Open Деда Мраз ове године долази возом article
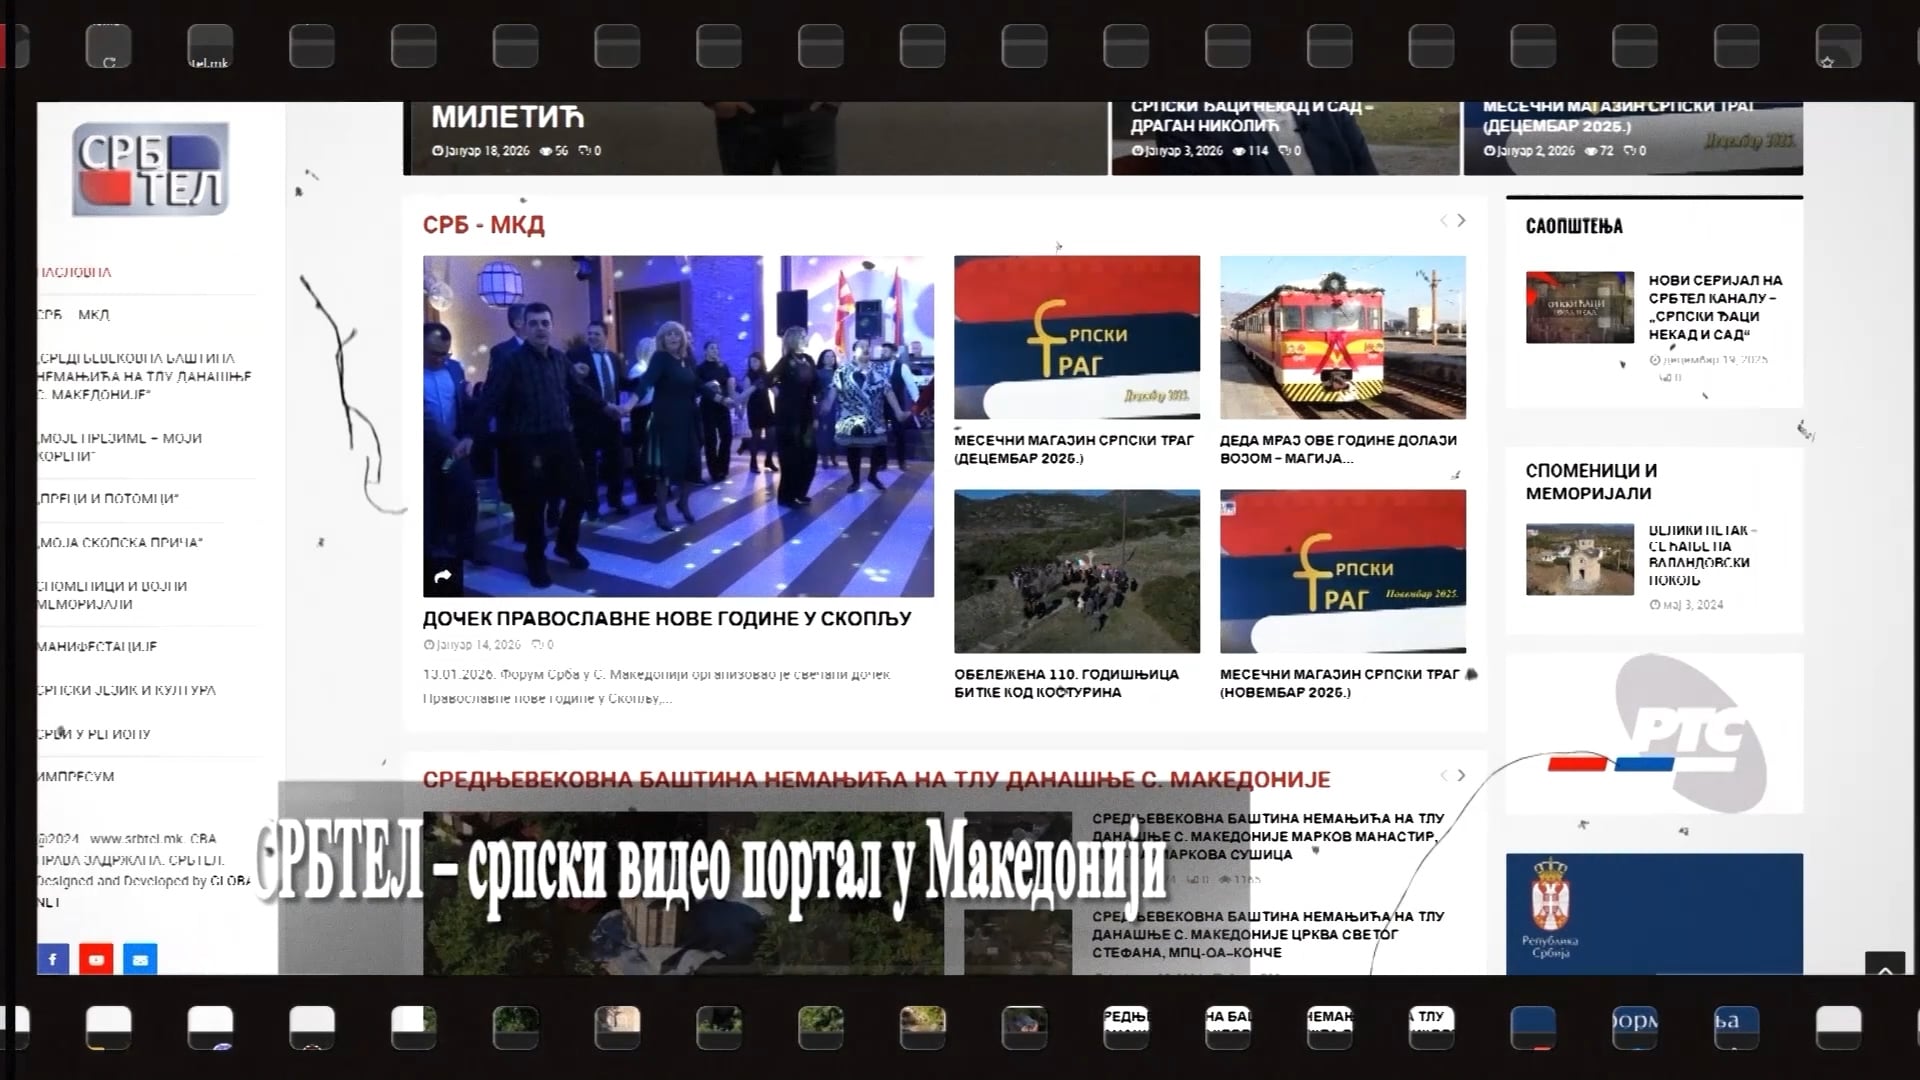This screenshot has width=1920, height=1080. click(x=1338, y=449)
